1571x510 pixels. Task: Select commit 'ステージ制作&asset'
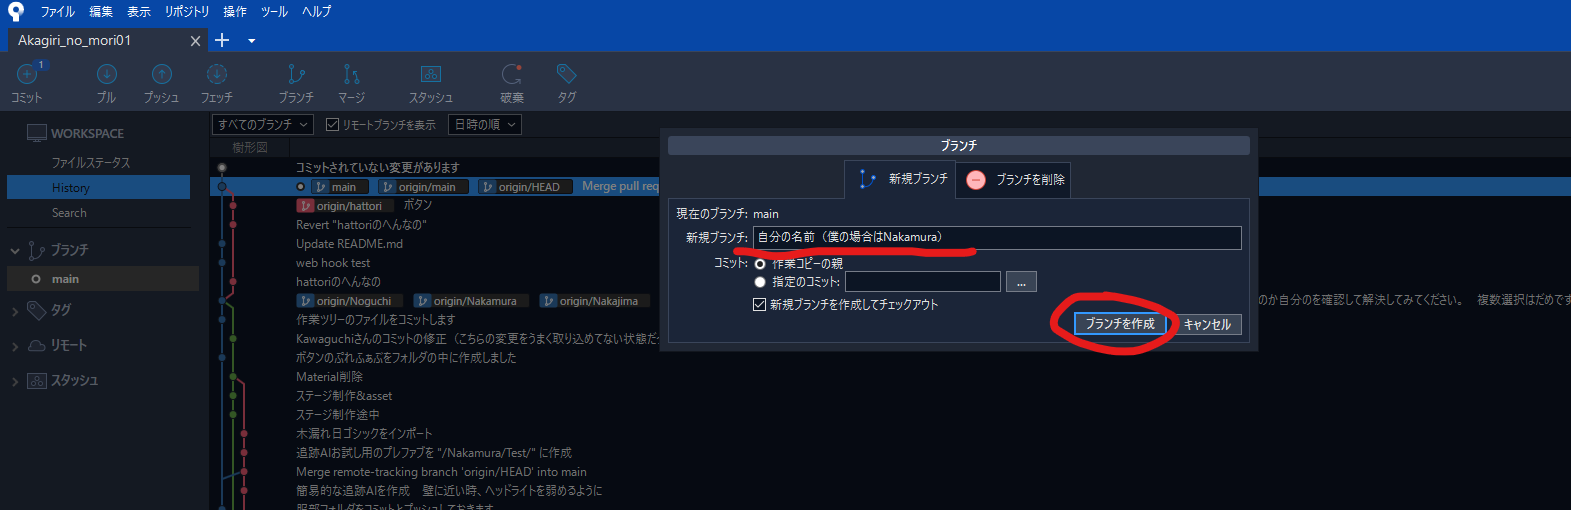click(x=344, y=396)
